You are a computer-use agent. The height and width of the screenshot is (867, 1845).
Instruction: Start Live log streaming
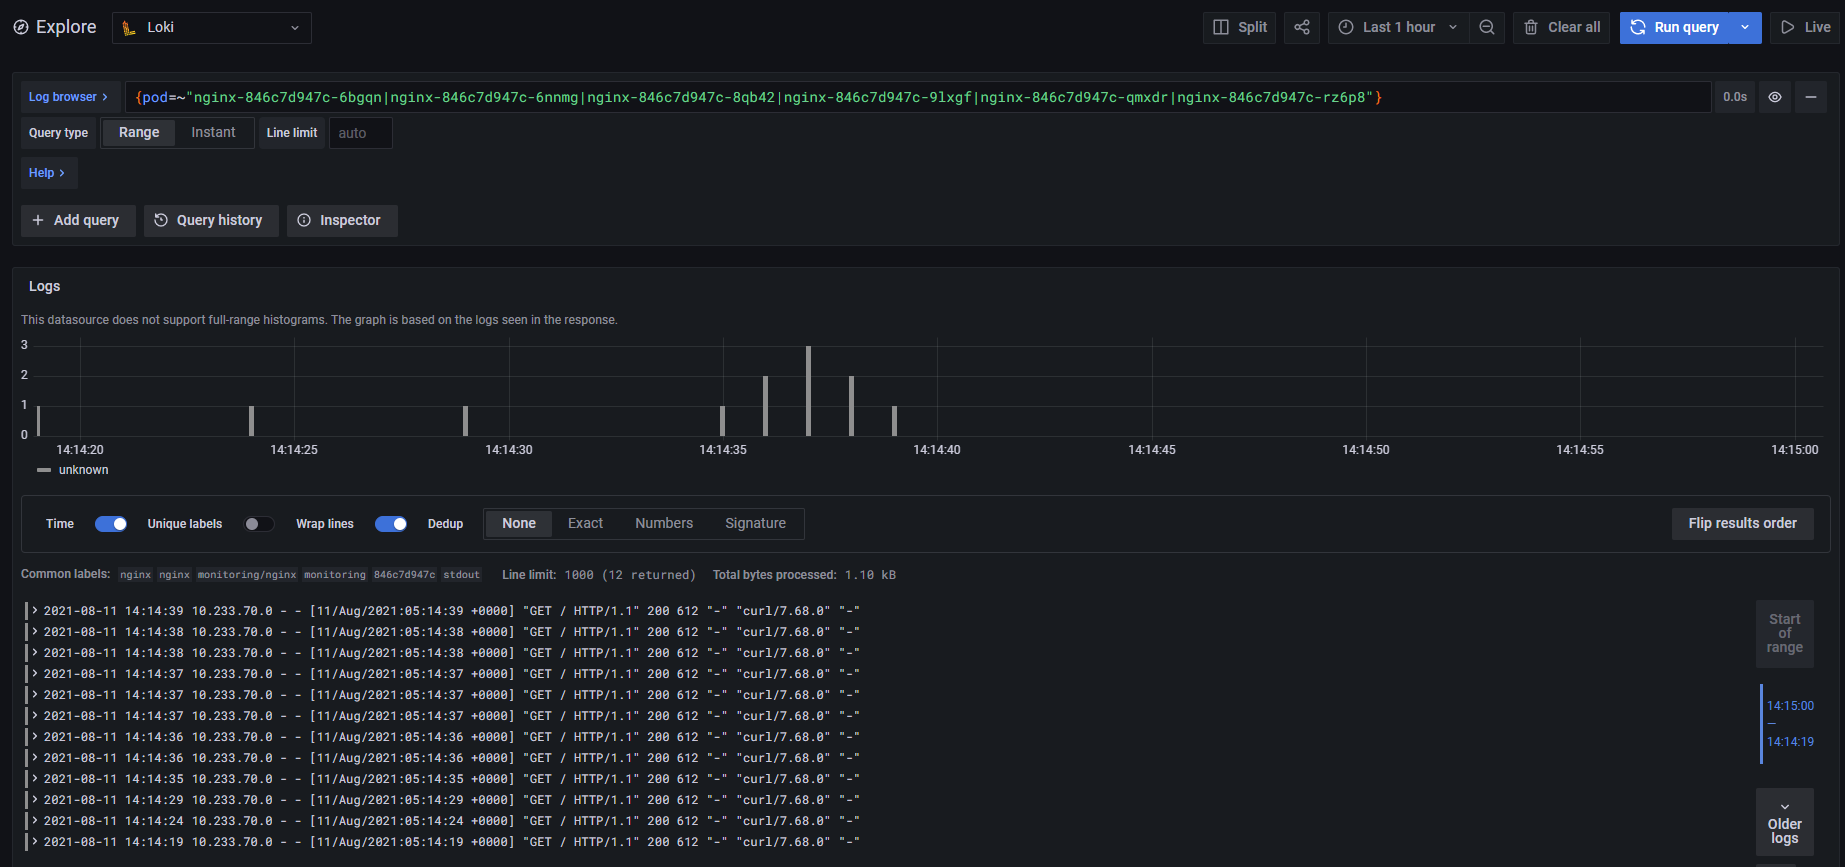click(1806, 28)
